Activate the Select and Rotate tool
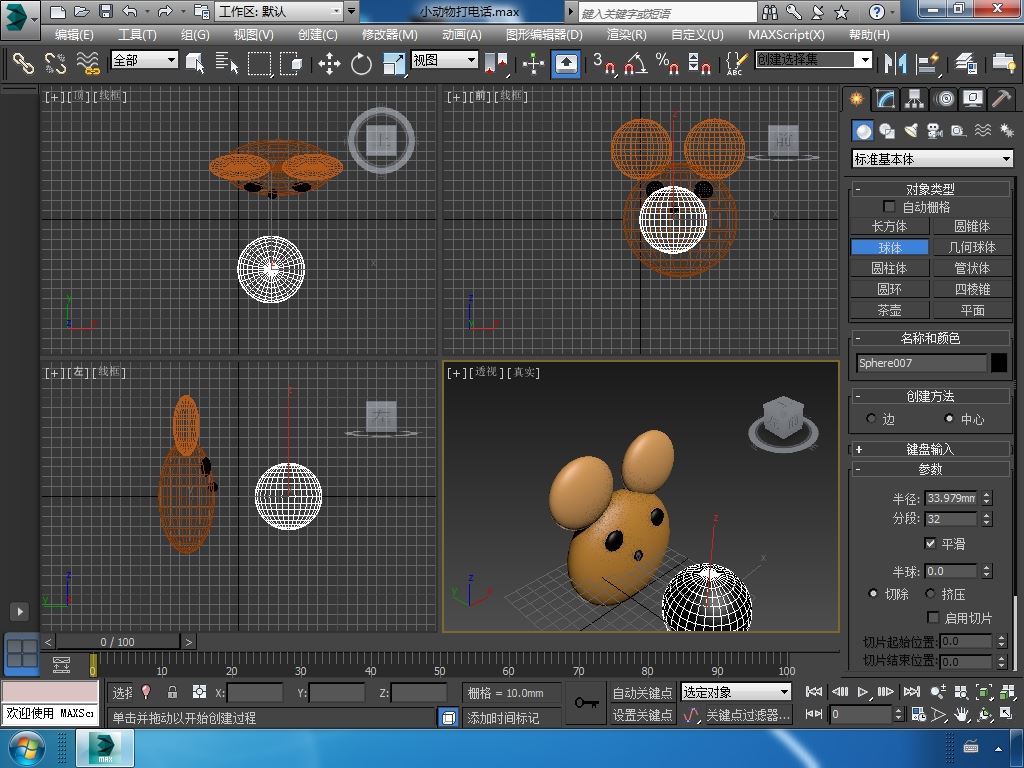This screenshot has width=1024, height=768. [361, 63]
